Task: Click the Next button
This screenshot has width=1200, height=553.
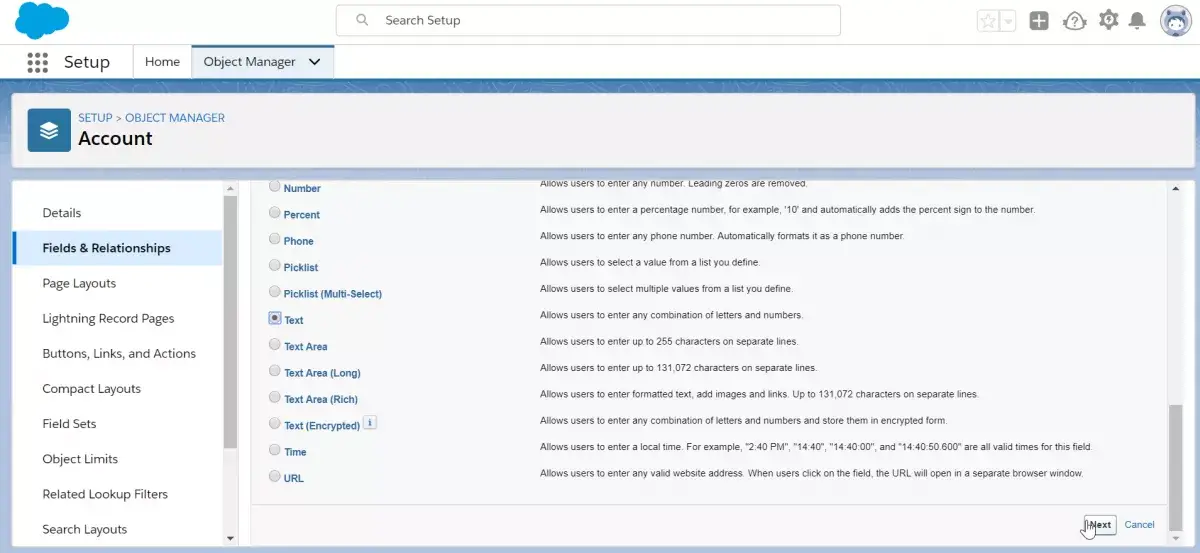Action: click(1100, 524)
